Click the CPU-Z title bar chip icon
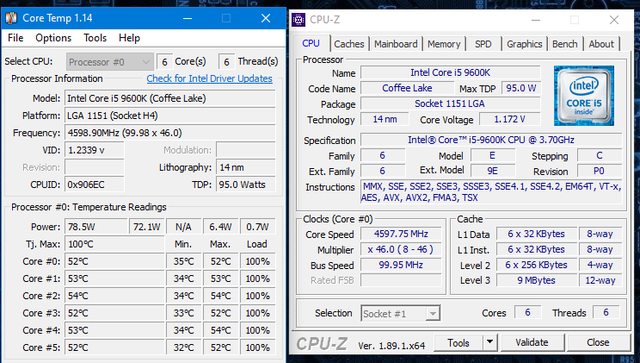Image resolution: width=640 pixels, height=363 pixels. click(299, 20)
